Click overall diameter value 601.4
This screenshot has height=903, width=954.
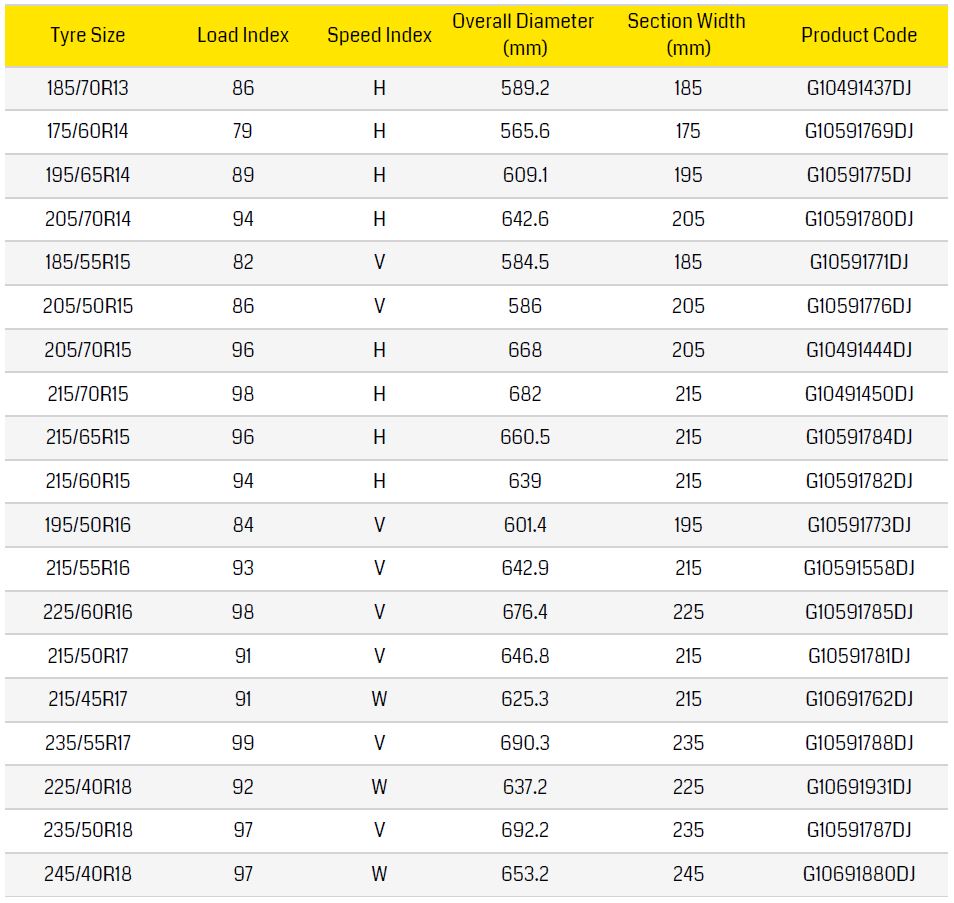pos(525,525)
